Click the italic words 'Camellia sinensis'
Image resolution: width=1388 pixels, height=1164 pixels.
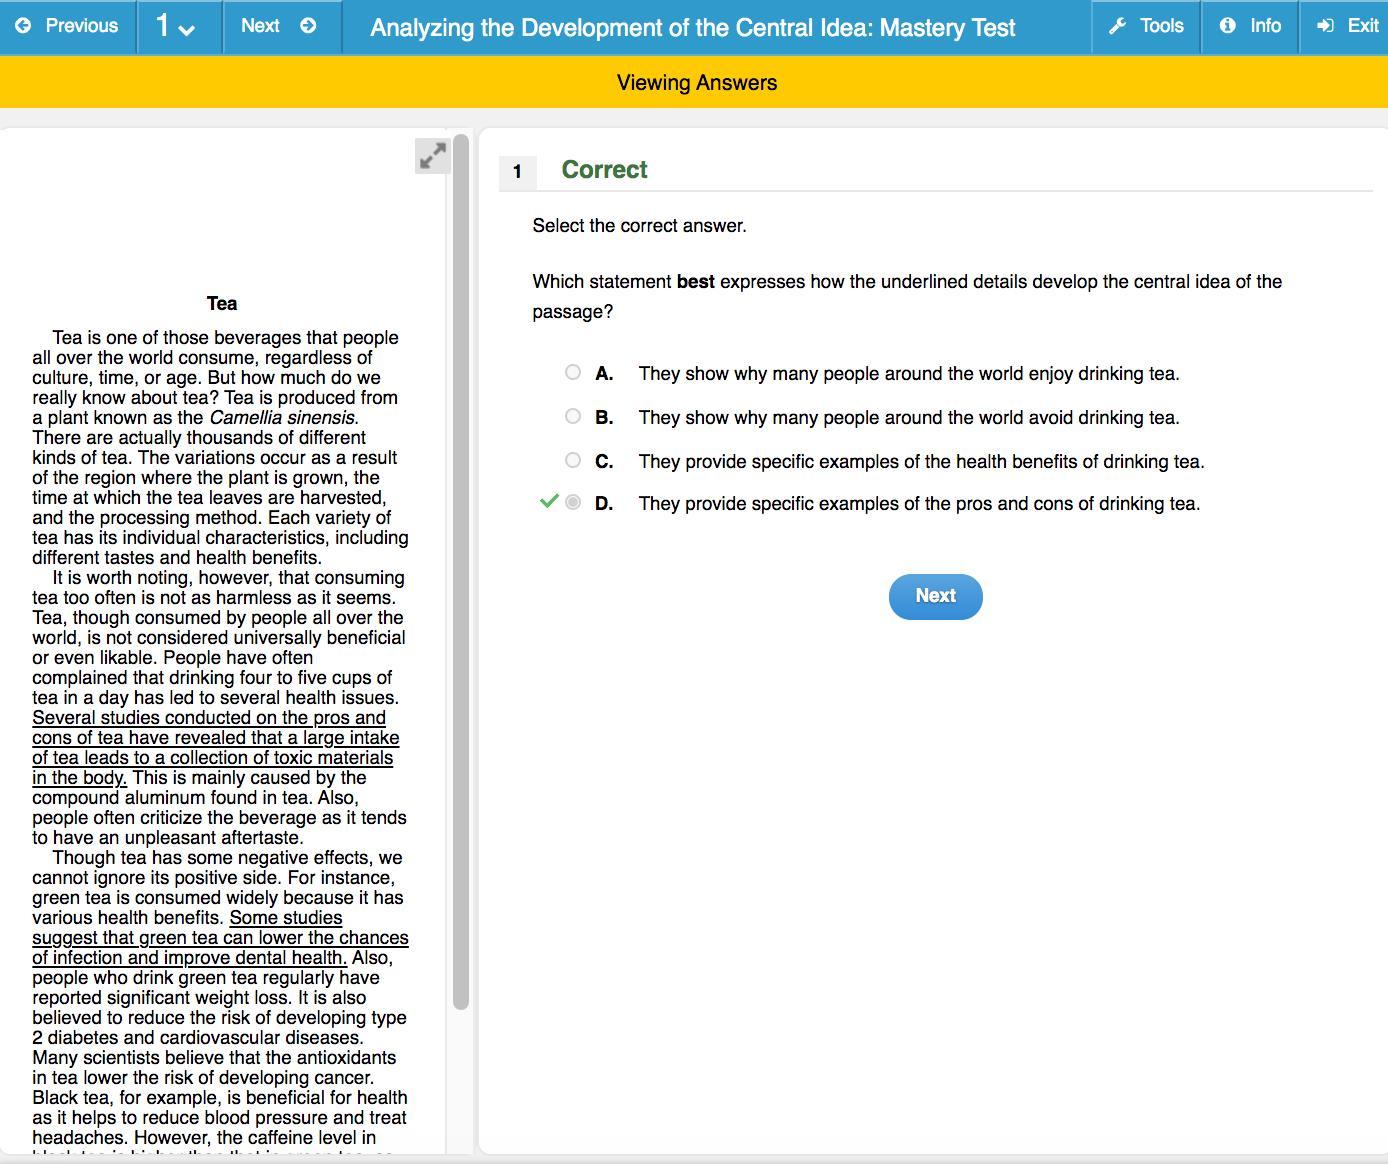click(x=282, y=417)
